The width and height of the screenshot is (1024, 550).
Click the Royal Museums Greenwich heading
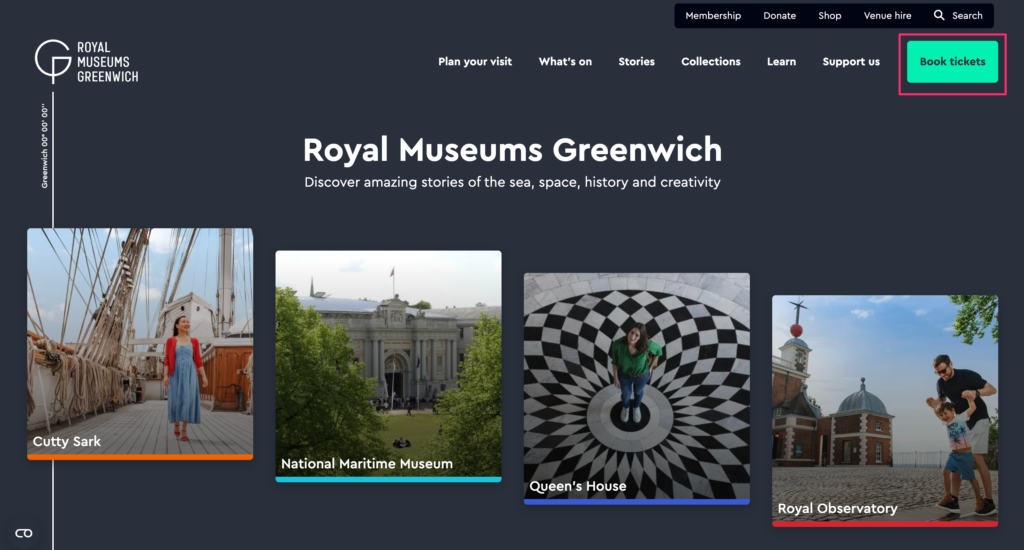tap(513, 150)
